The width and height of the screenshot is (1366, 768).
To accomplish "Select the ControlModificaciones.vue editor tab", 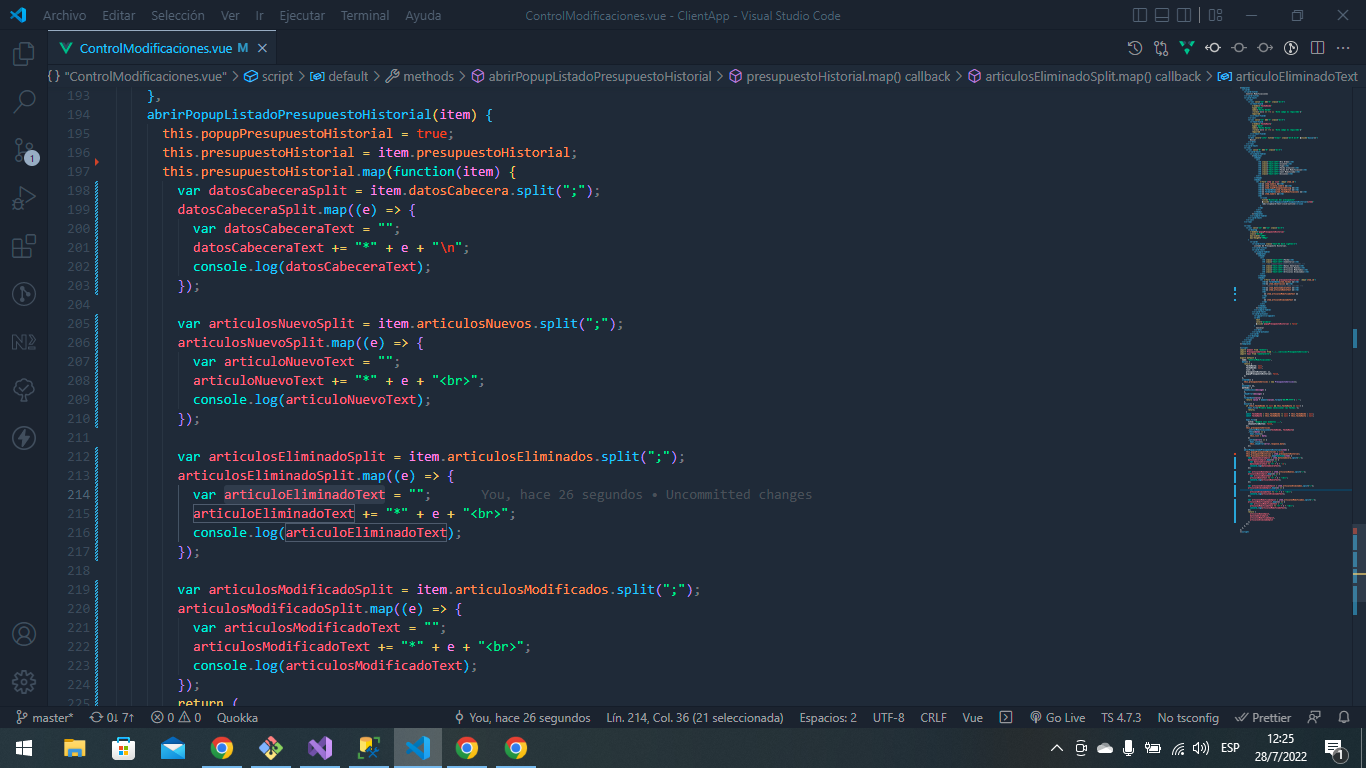I will tap(163, 48).
